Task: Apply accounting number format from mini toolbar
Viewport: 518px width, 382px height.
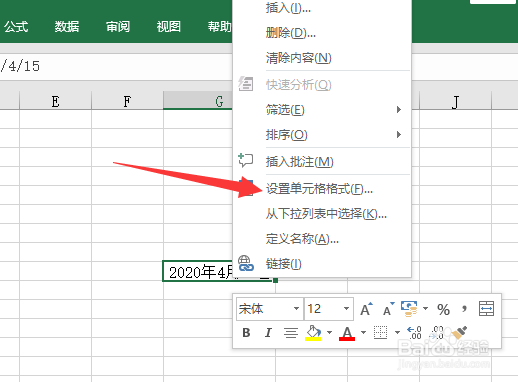Action: [409, 309]
